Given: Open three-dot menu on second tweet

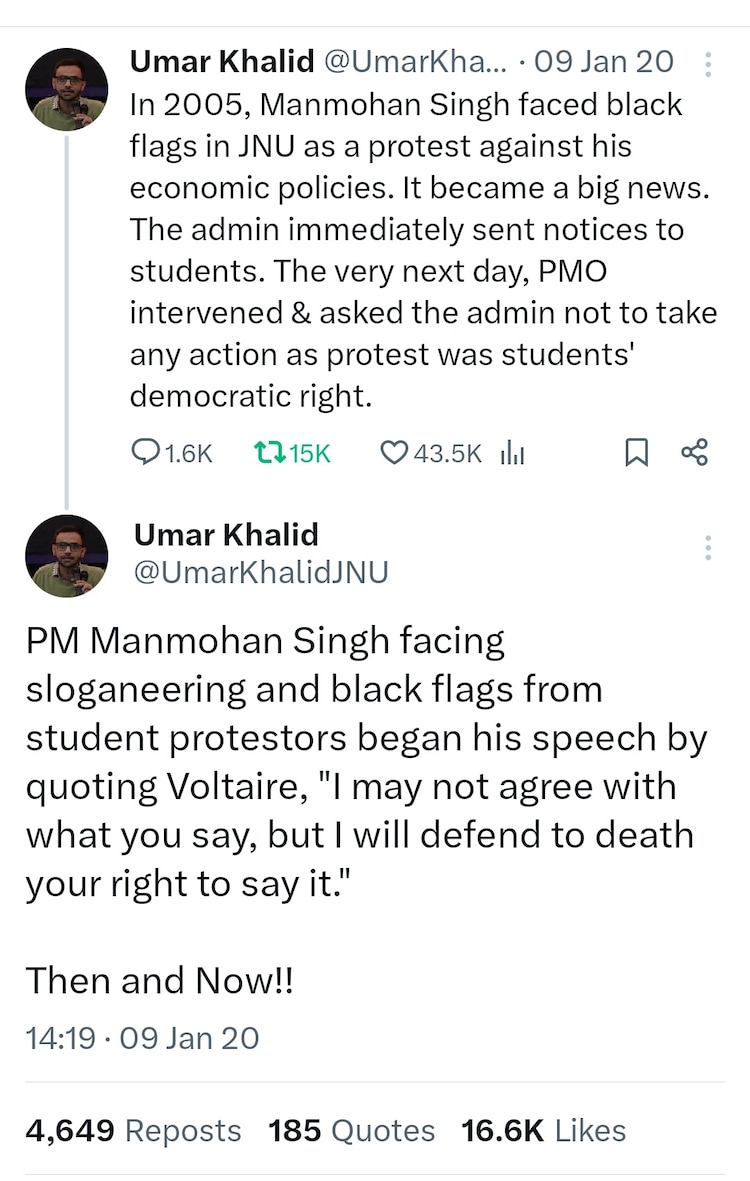Looking at the screenshot, I should click(708, 547).
